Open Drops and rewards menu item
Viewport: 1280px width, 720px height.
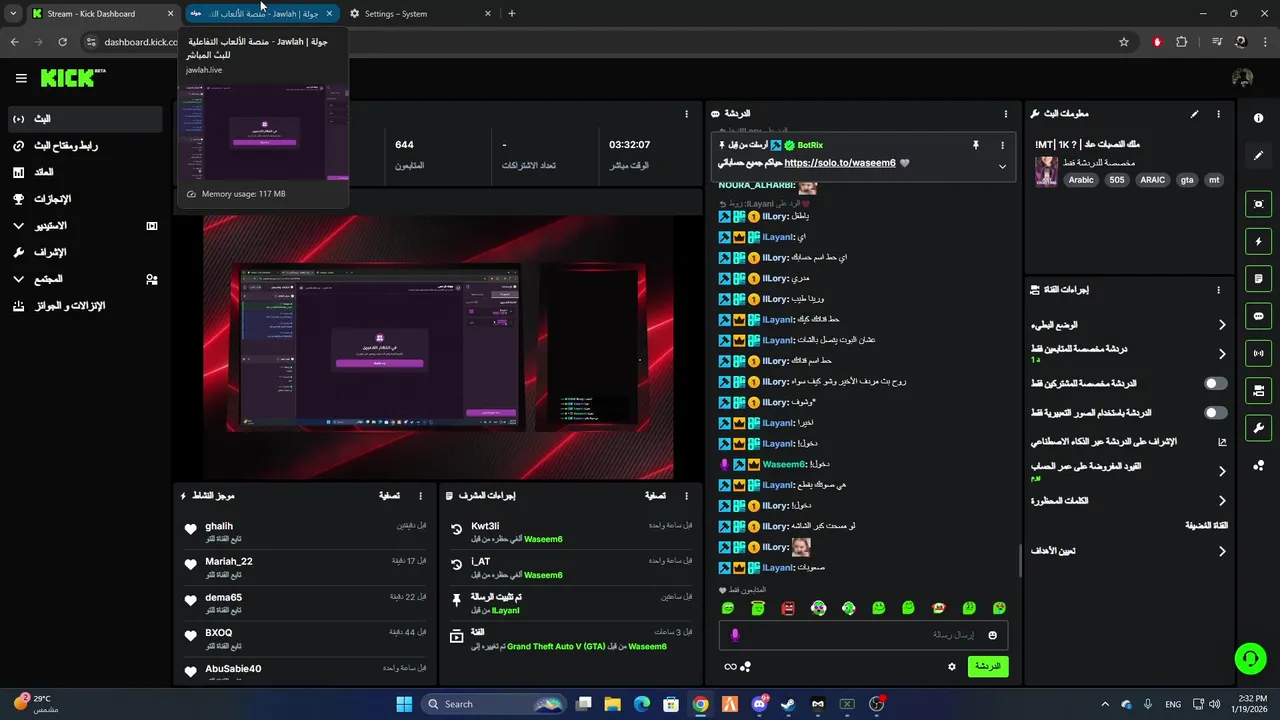coord(85,306)
